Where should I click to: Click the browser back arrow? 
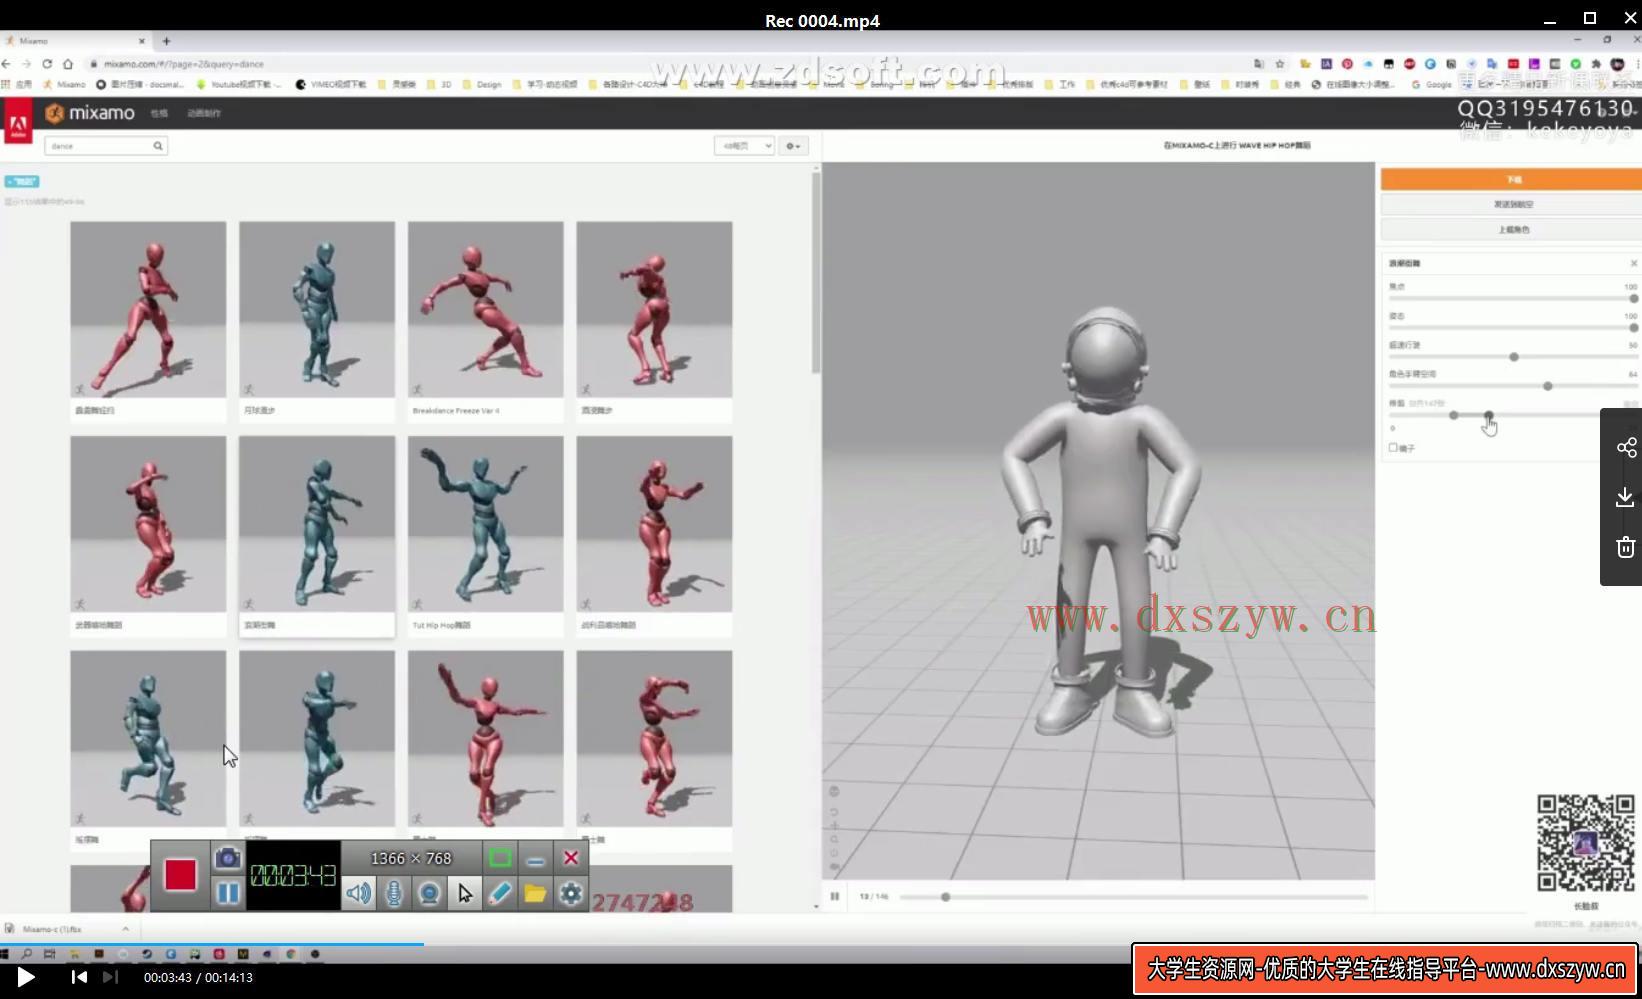coord(6,64)
